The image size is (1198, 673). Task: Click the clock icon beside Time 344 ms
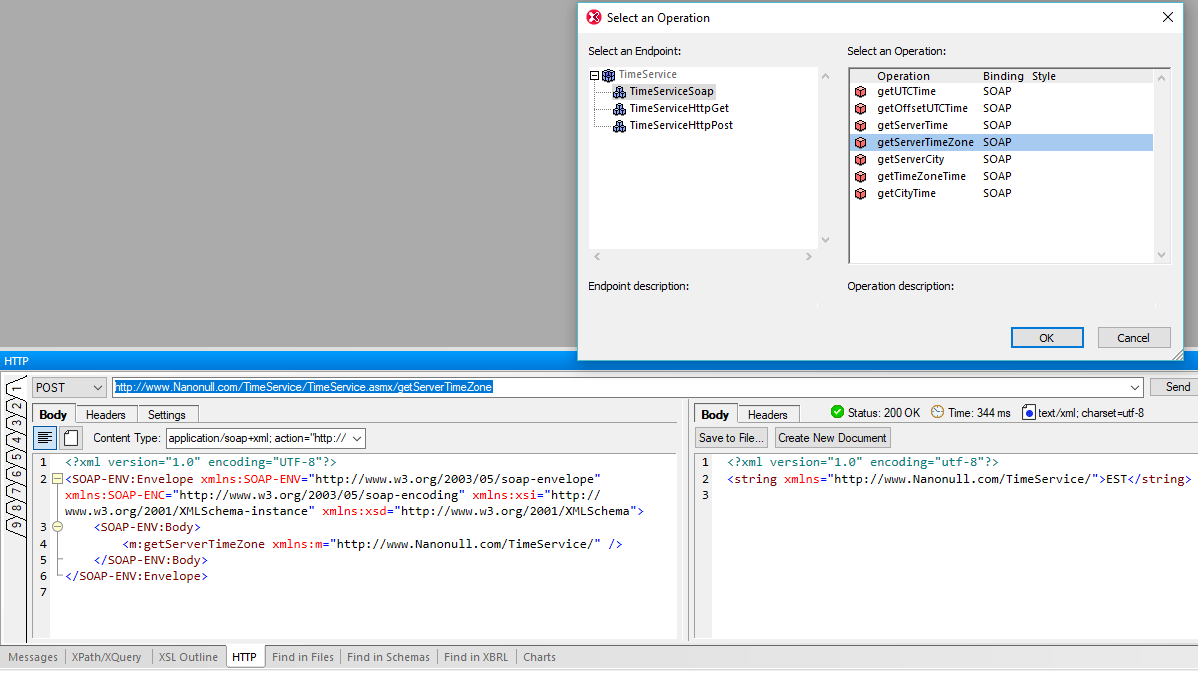(937, 412)
